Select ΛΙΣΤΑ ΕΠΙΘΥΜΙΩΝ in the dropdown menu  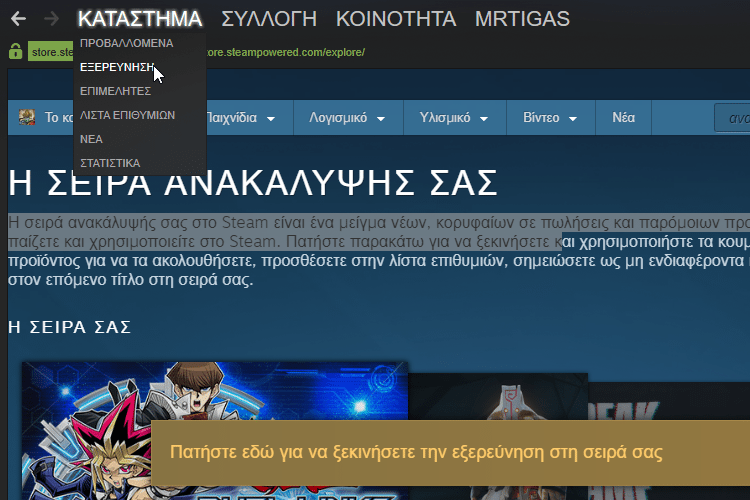[x=127, y=115]
